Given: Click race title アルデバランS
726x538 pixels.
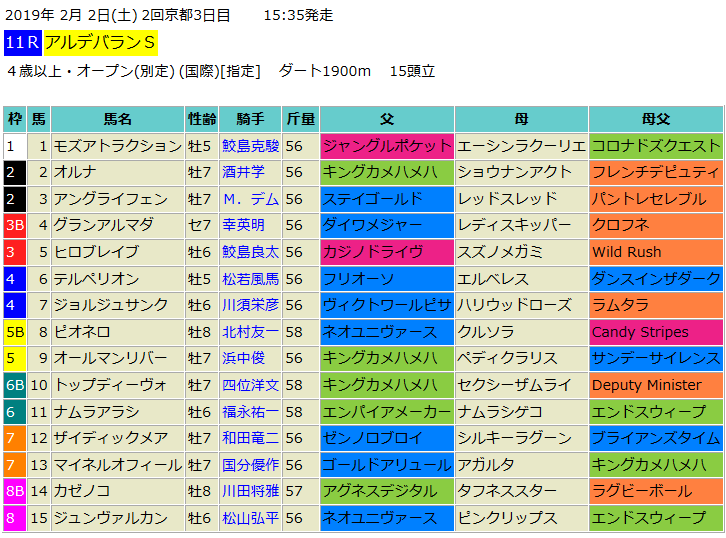Looking at the screenshot, I should coord(100,43).
